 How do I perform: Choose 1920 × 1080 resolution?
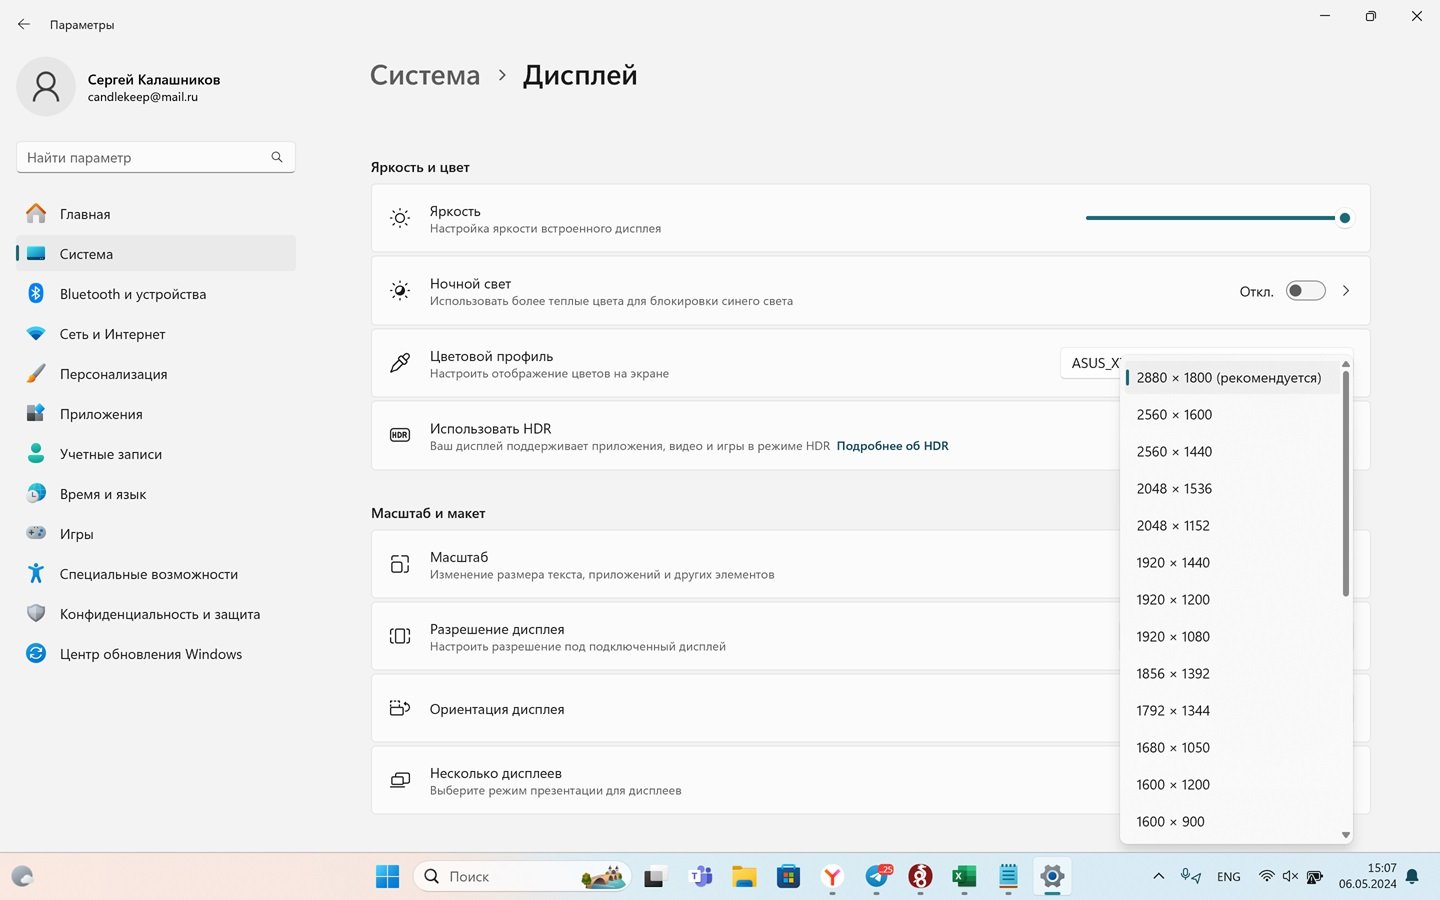[x=1232, y=637]
